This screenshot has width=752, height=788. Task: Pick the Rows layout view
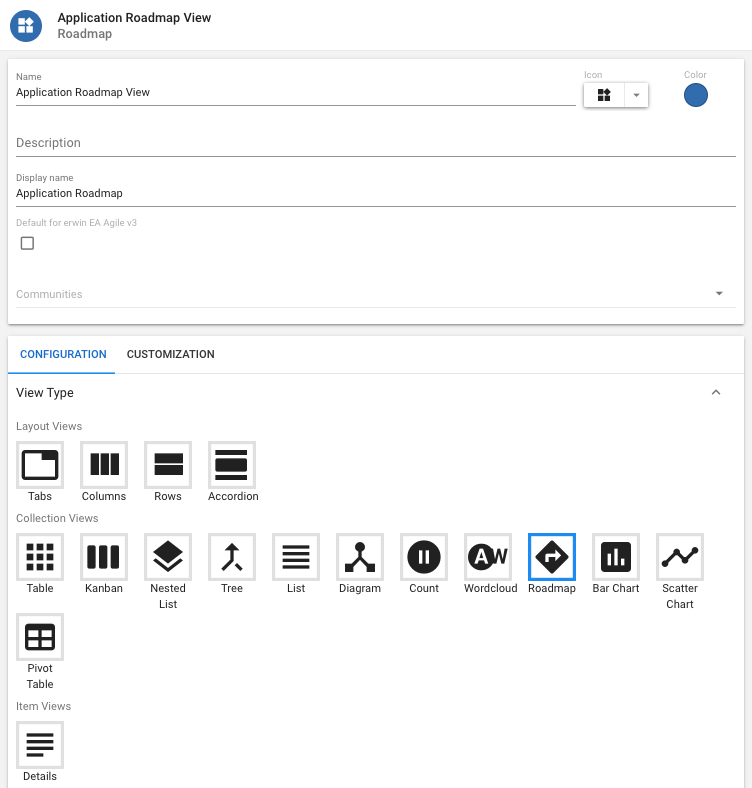[168, 465]
